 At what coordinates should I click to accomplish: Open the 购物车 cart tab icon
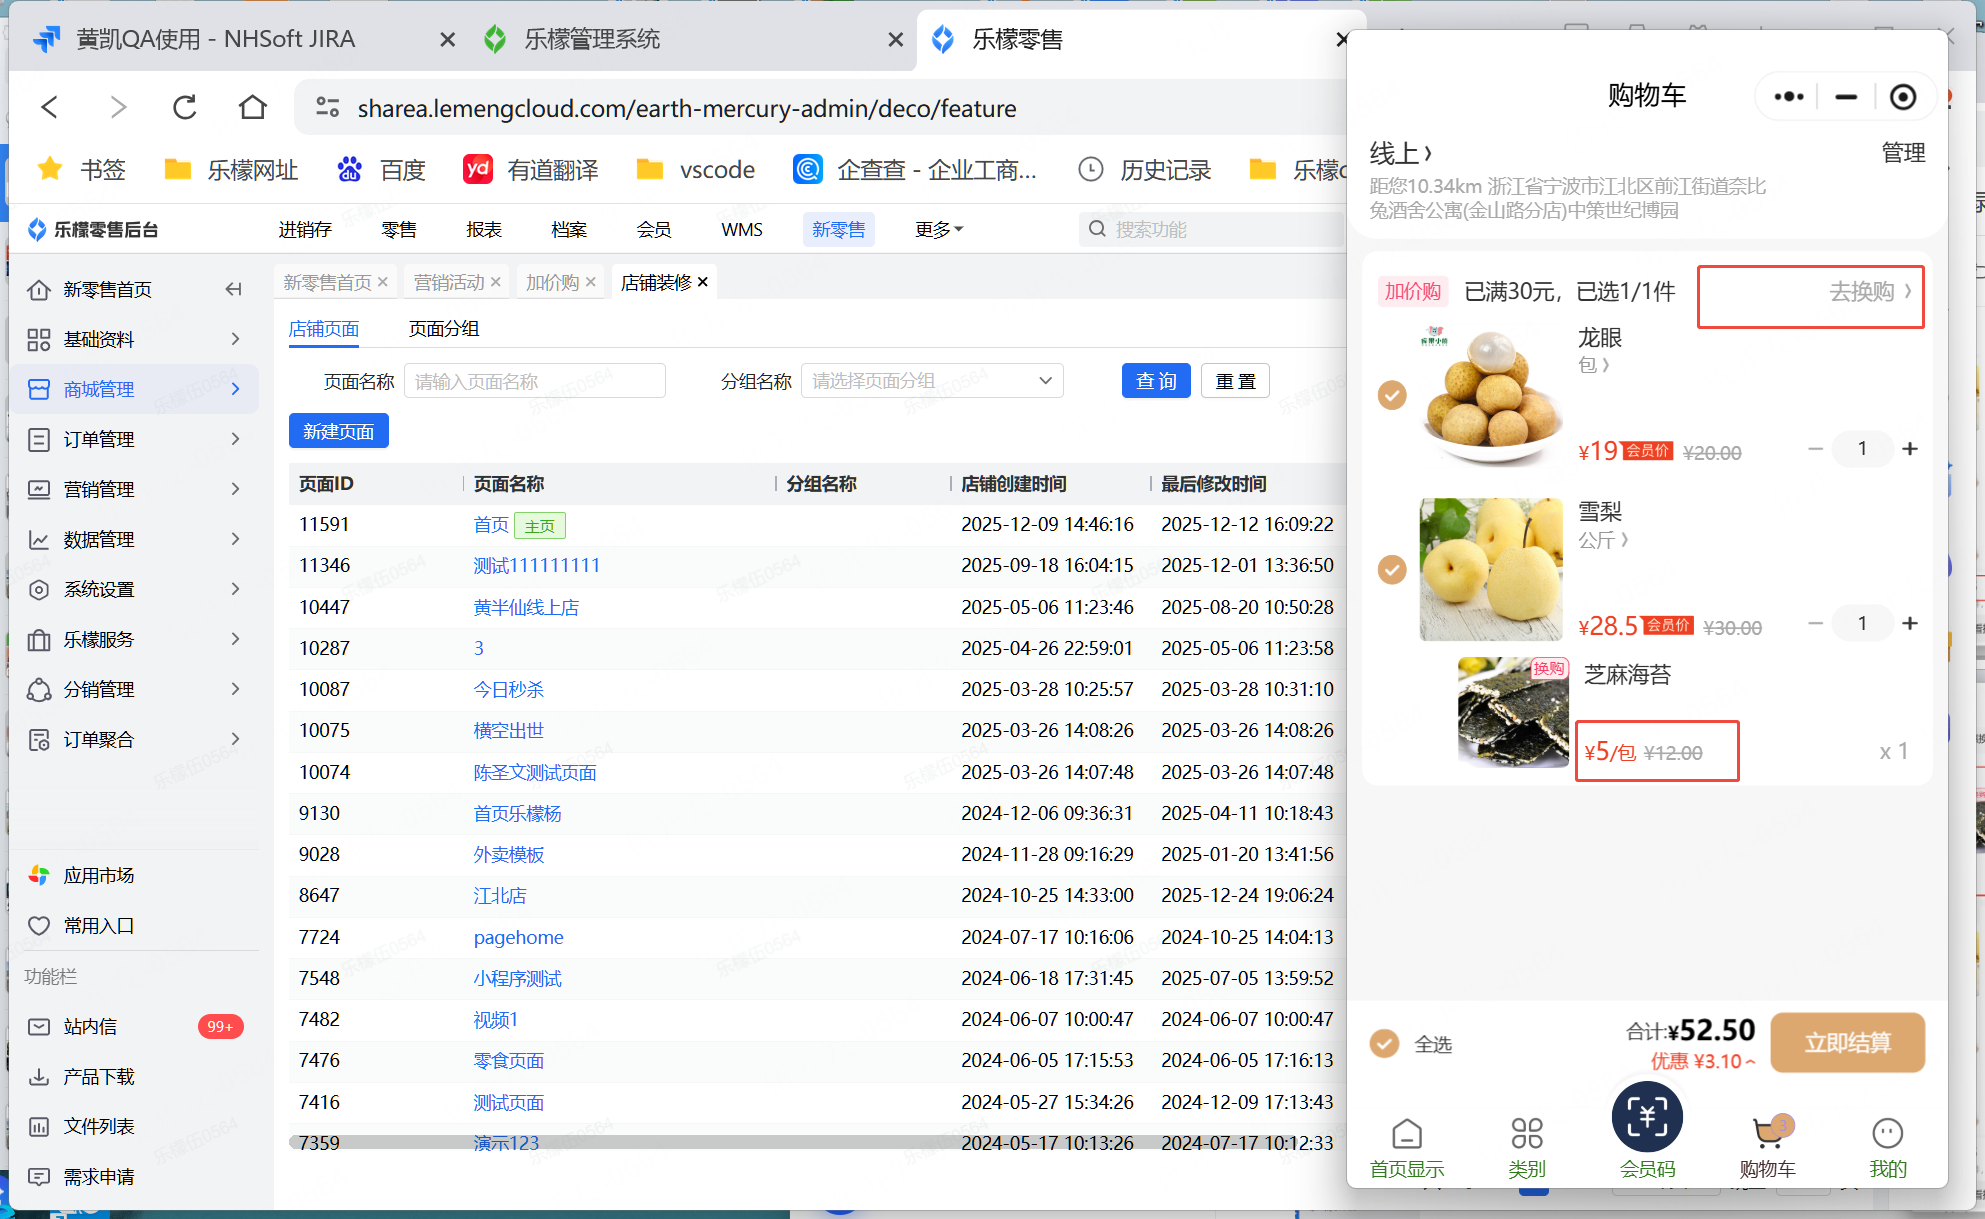[x=1767, y=1135]
